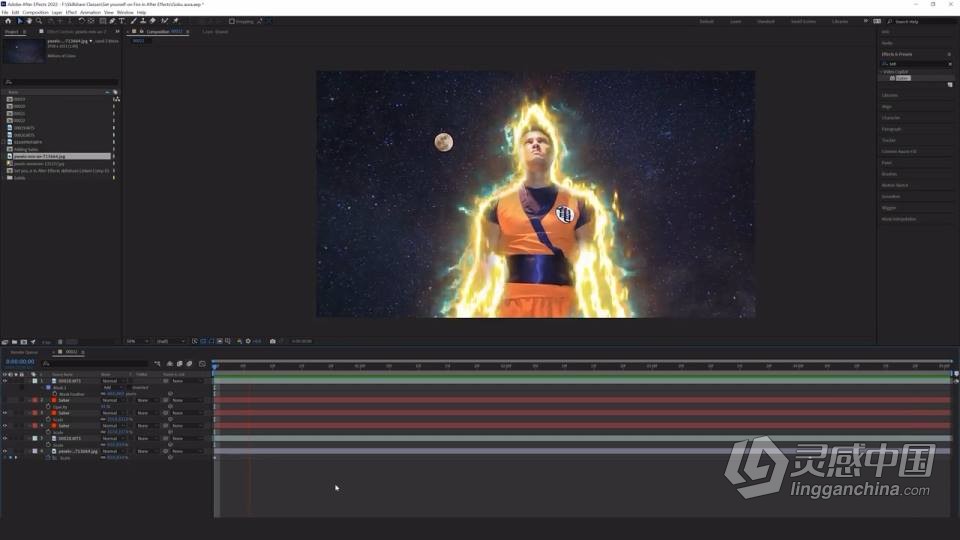Click the label color swatch of layer 1

click(x=35, y=381)
